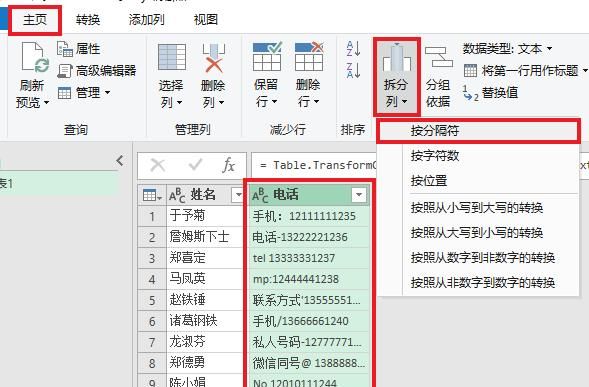Select cell mp:12444441238
This screenshot has width=589, height=387.
pos(309,279)
